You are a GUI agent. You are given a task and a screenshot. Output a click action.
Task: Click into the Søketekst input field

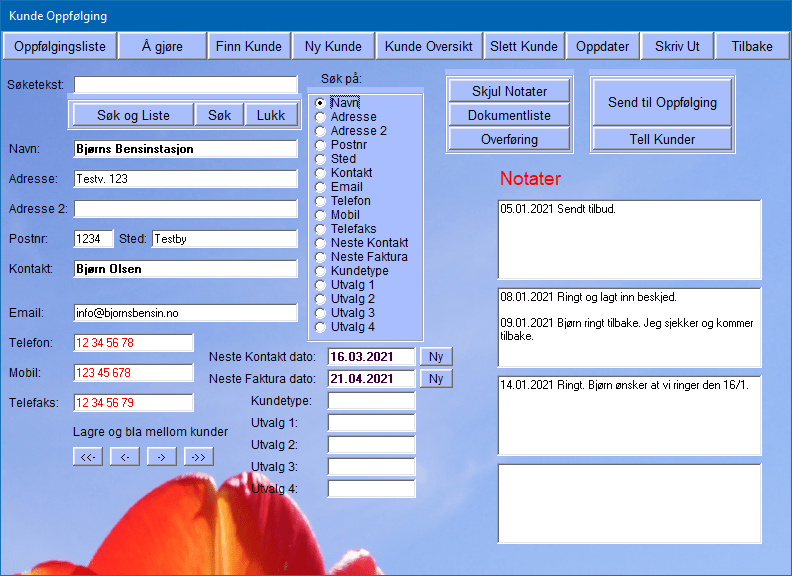185,85
